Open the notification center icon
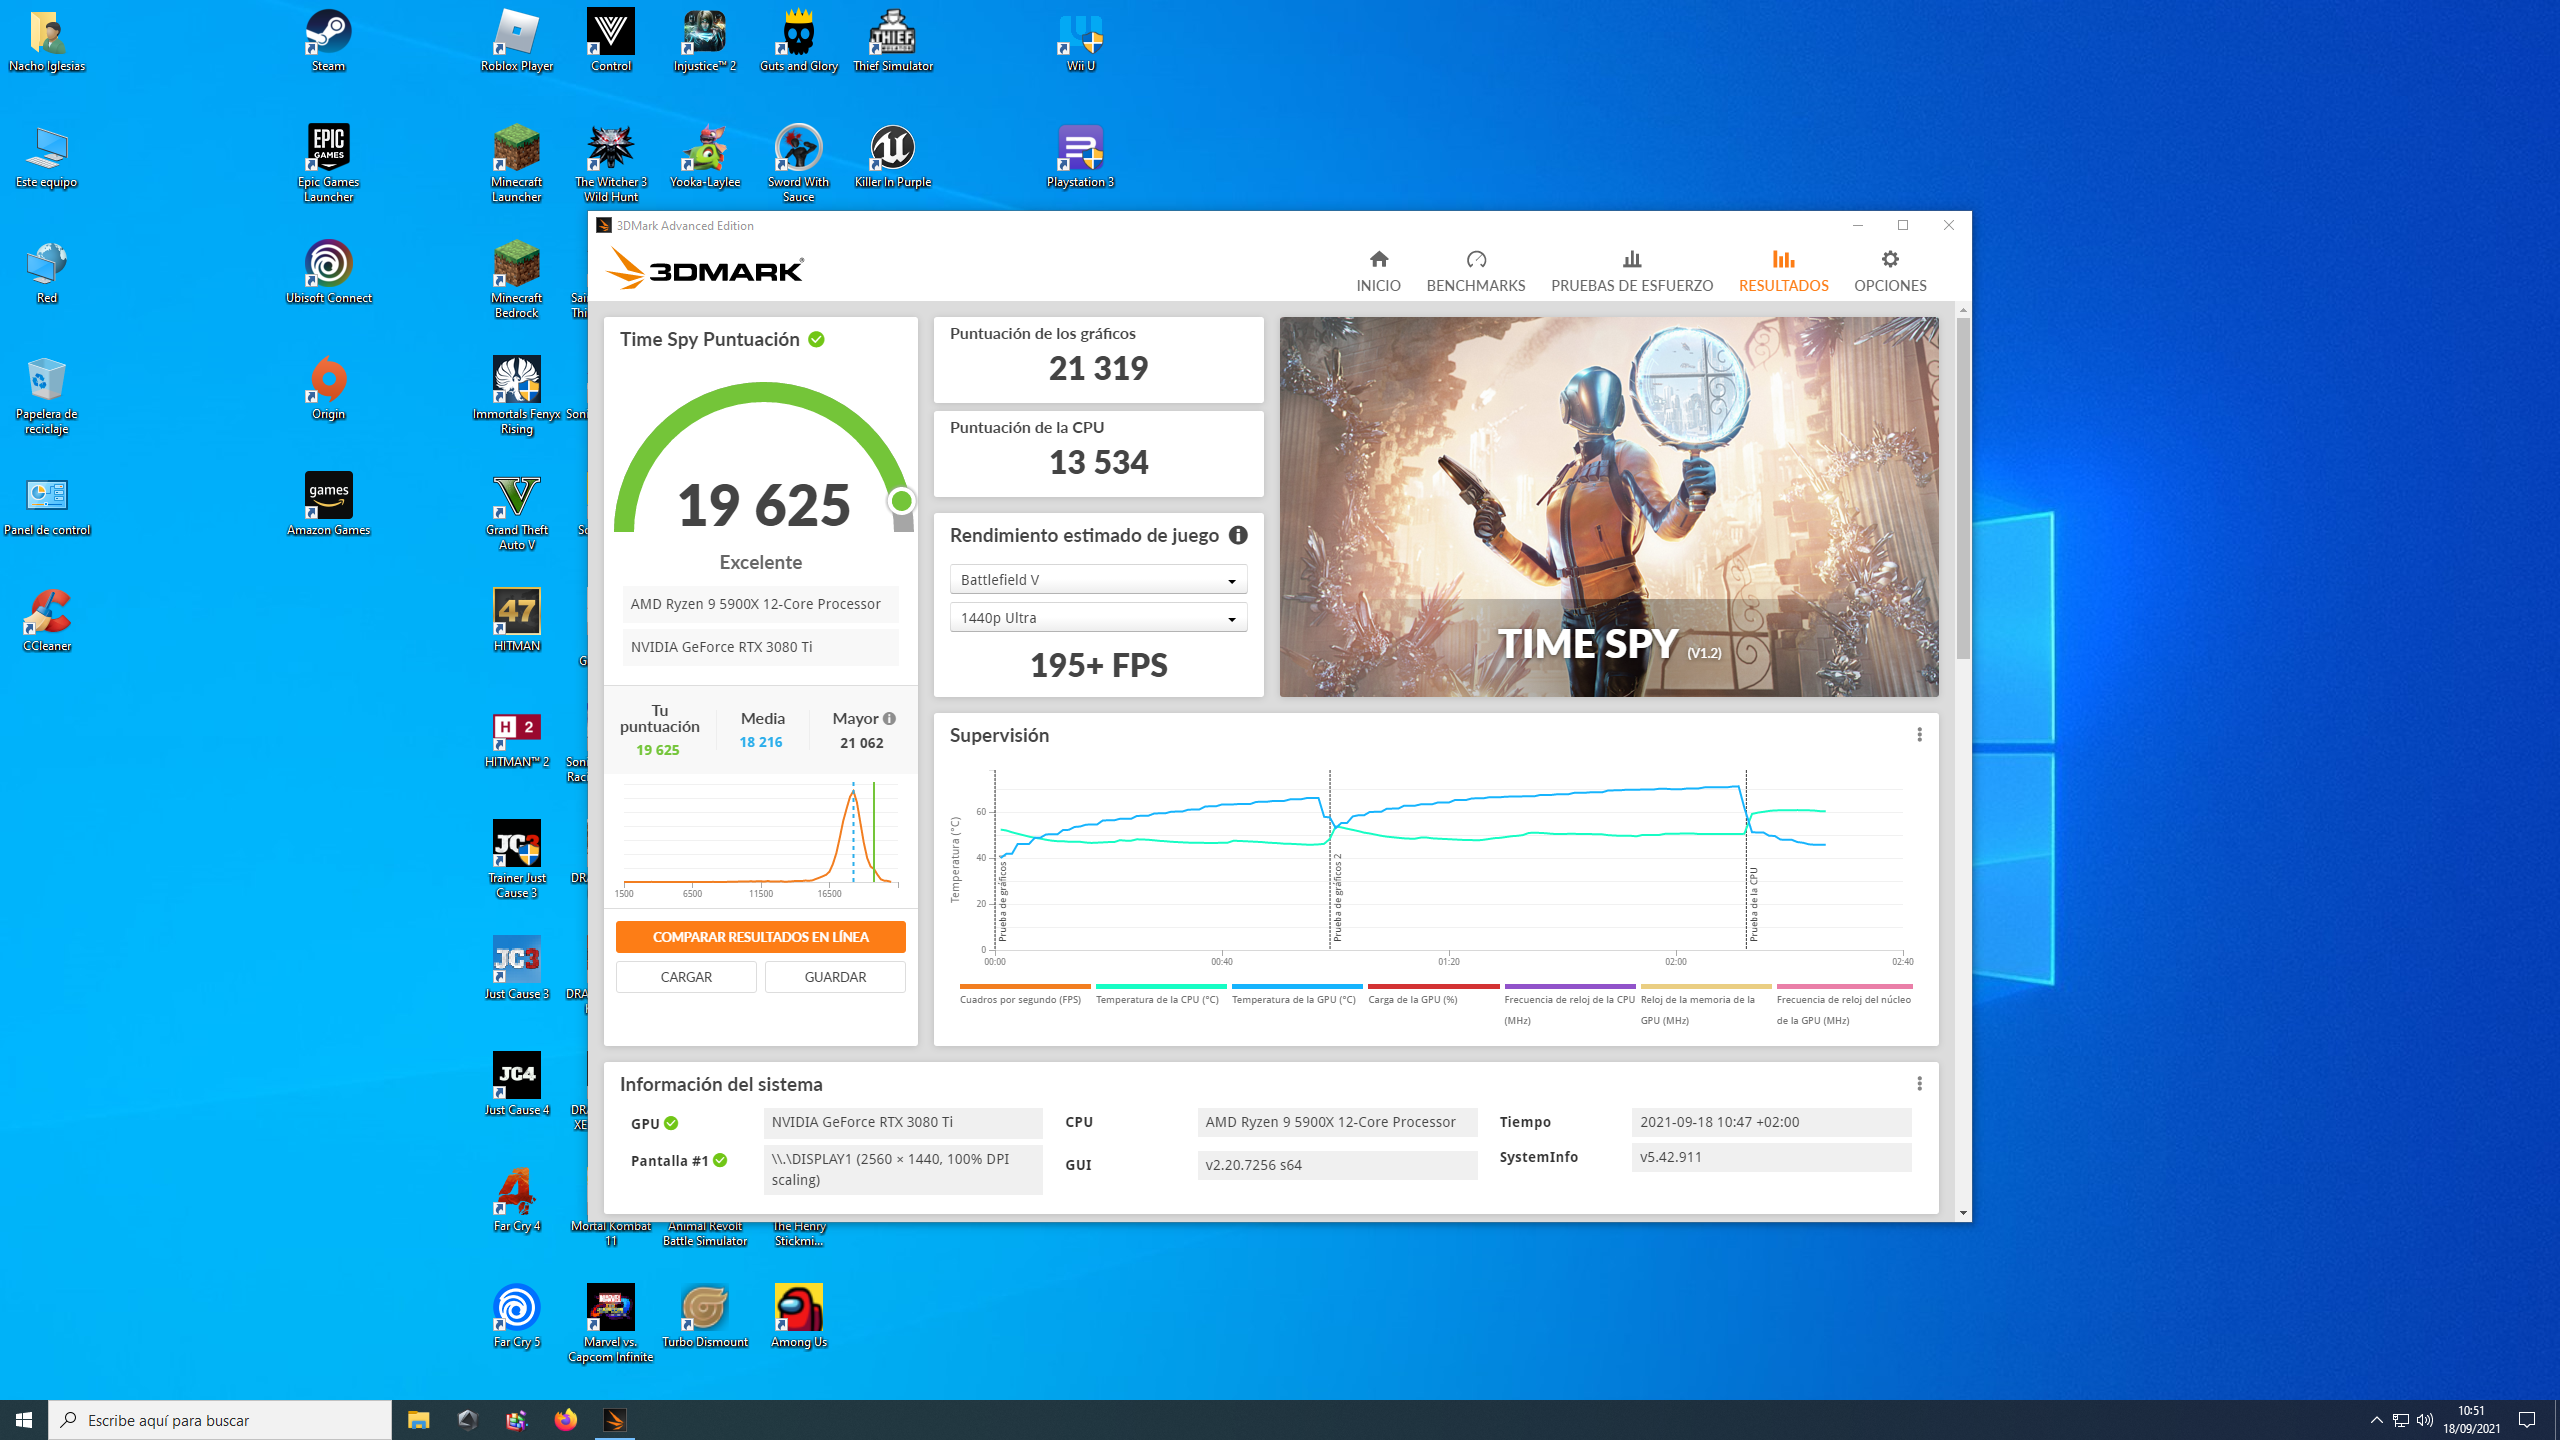This screenshot has width=2560, height=1440. (x=2527, y=1420)
